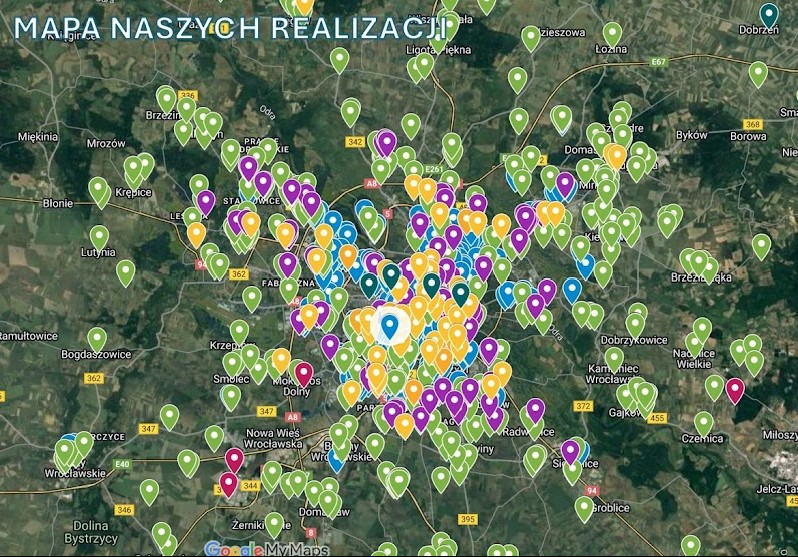Open the Google My Maps logo link

coord(267,549)
